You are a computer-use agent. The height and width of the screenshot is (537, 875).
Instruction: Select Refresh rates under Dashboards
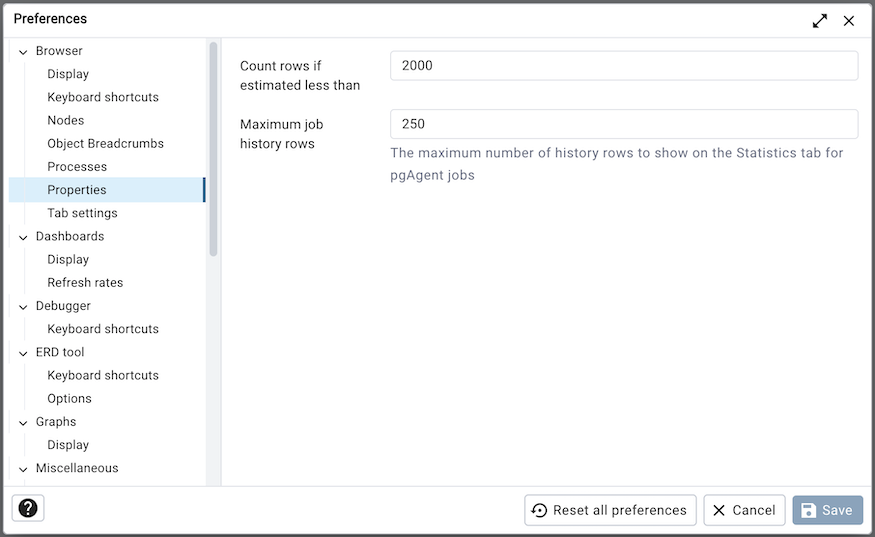click(85, 283)
